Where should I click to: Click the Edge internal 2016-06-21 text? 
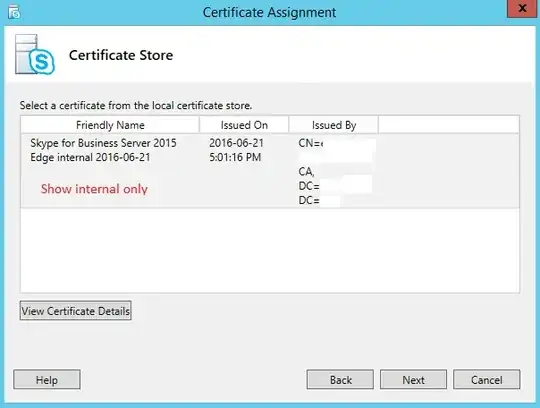tap(90, 157)
